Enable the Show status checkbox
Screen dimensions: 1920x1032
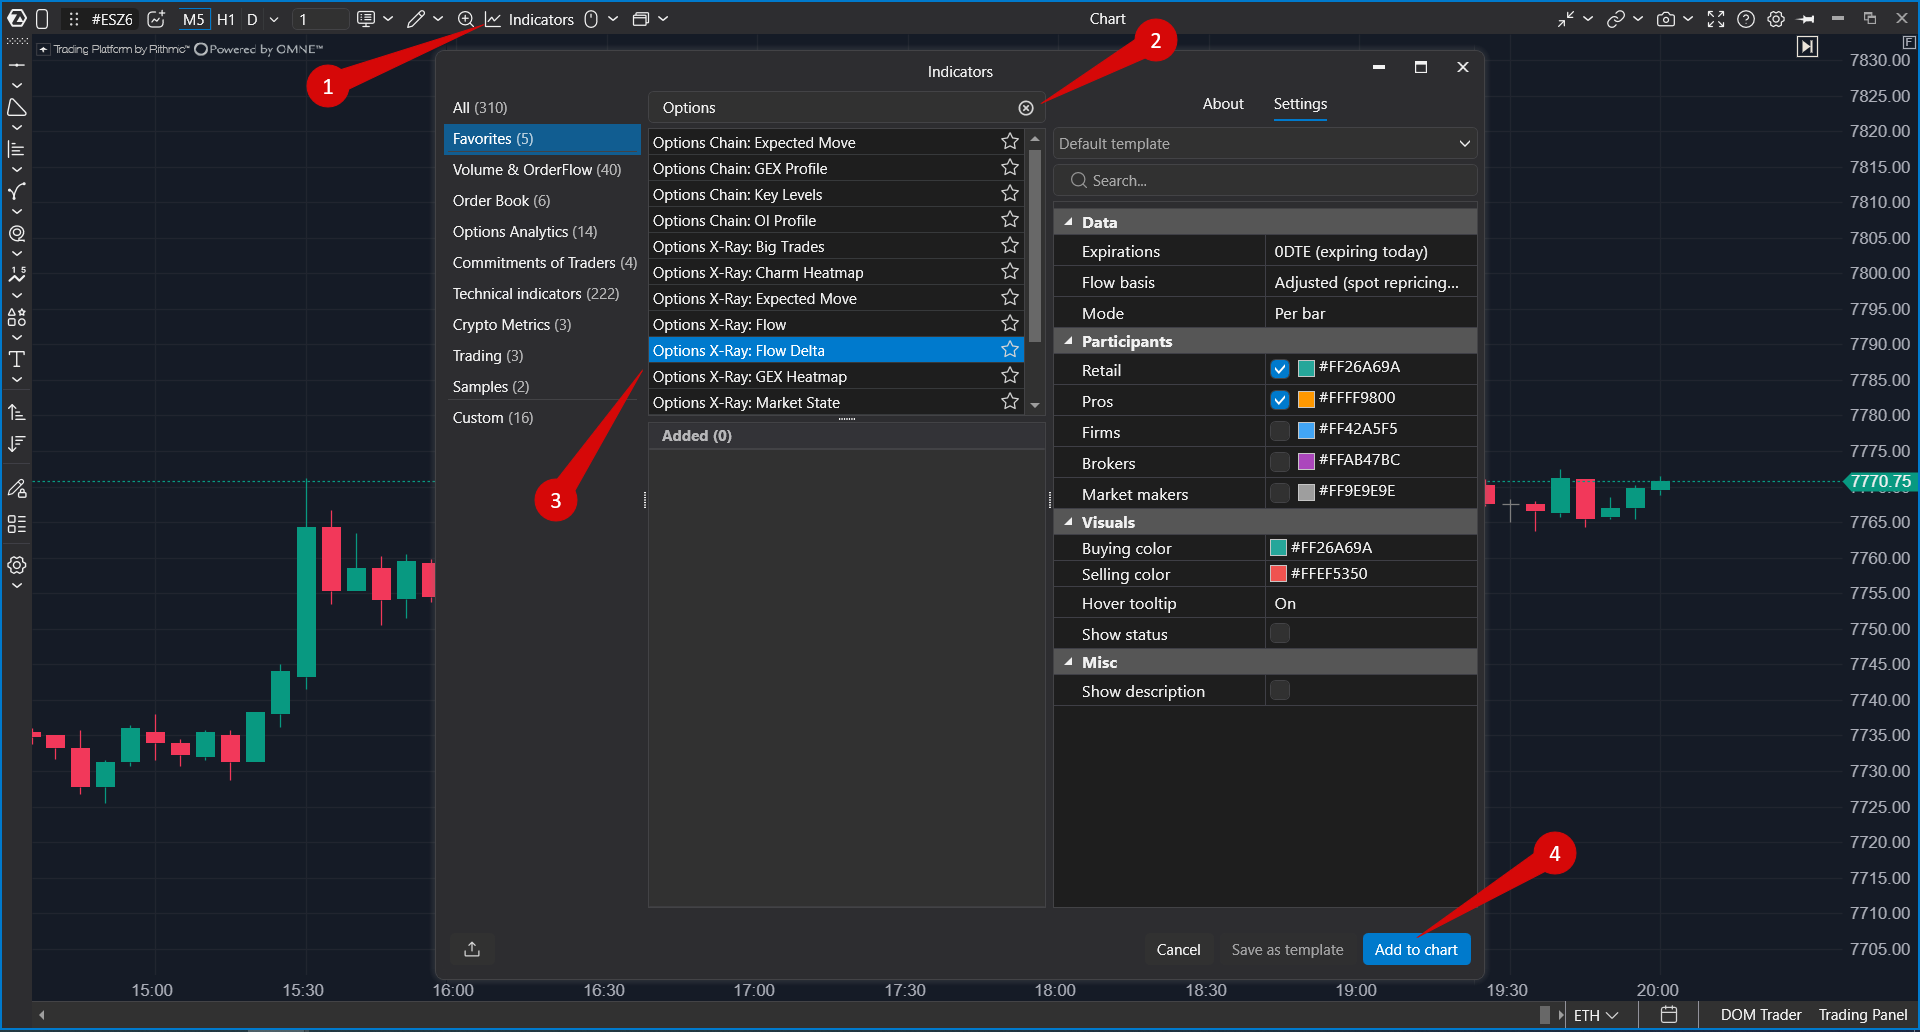pyautogui.click(x=1280, y=633)
